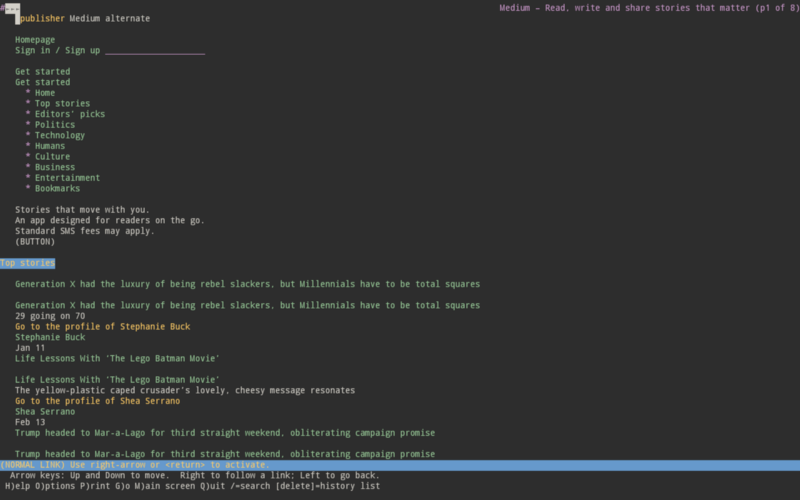This screenshot has height=500, width=800.
Task: Open Home in the navigation list
Action: (45, 93)
